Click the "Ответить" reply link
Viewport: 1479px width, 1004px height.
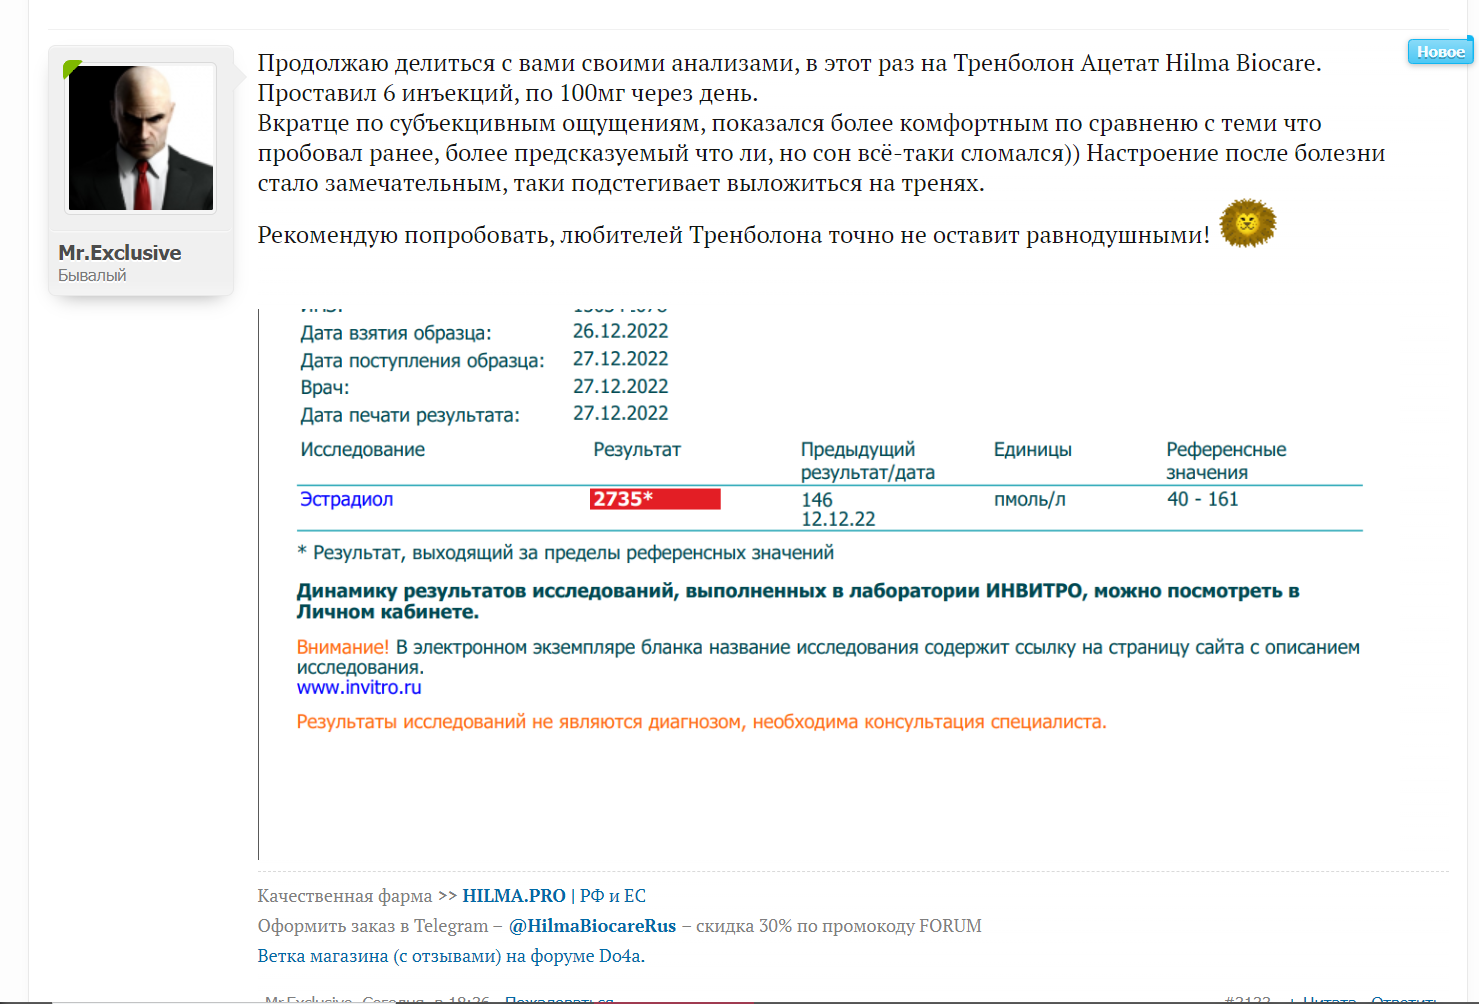pos(1403,999)
